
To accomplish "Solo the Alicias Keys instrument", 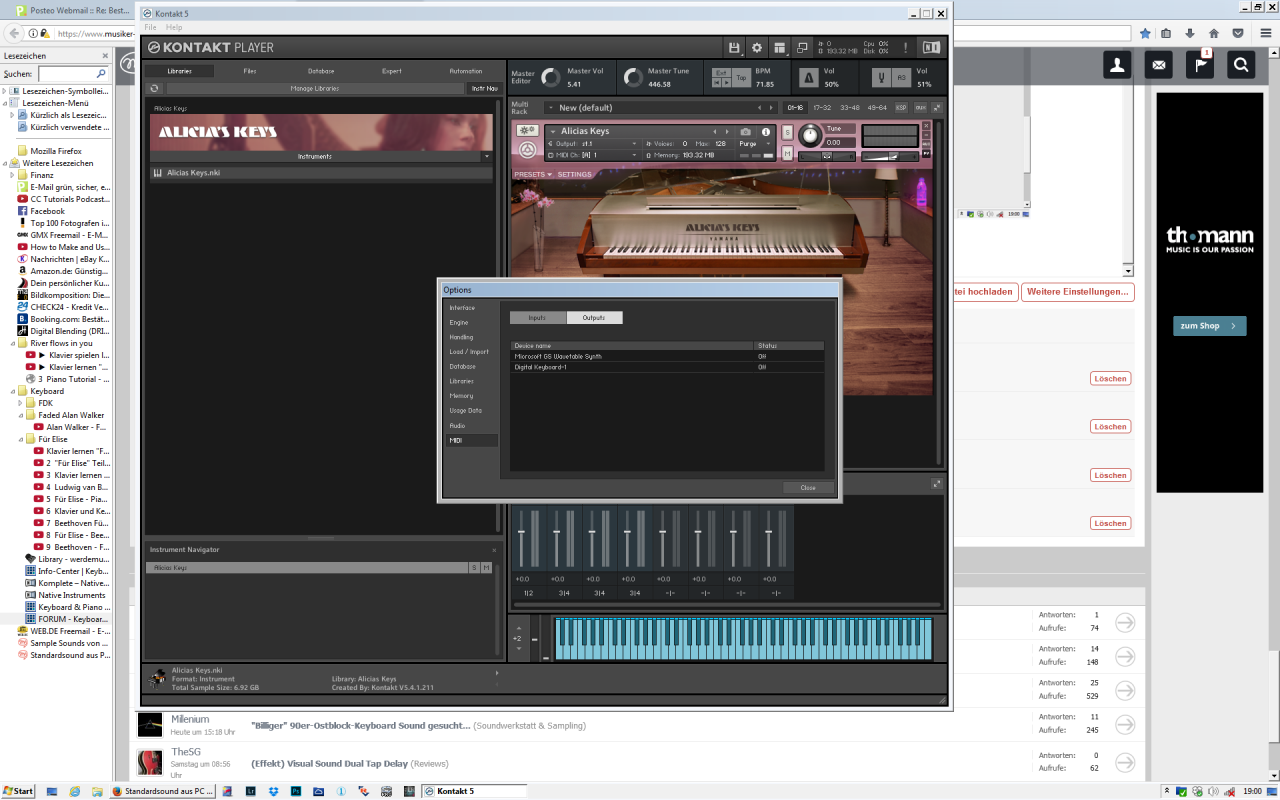I will pyautogui.click(x=787, y=133).
